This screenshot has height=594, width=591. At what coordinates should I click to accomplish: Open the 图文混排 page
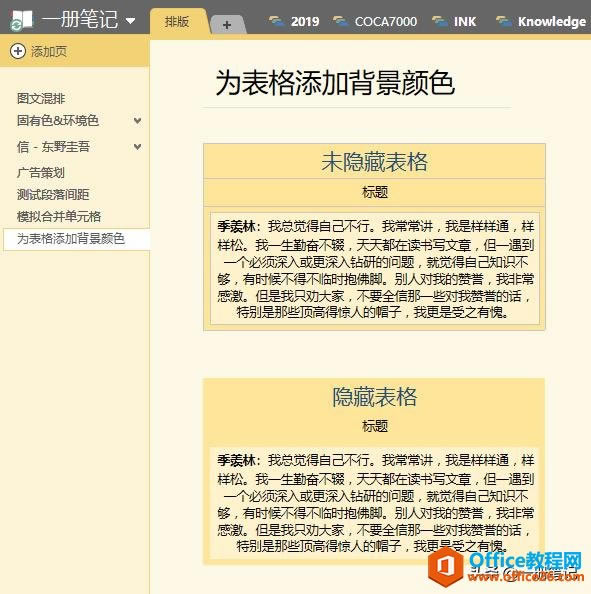[x=41, y=98]
